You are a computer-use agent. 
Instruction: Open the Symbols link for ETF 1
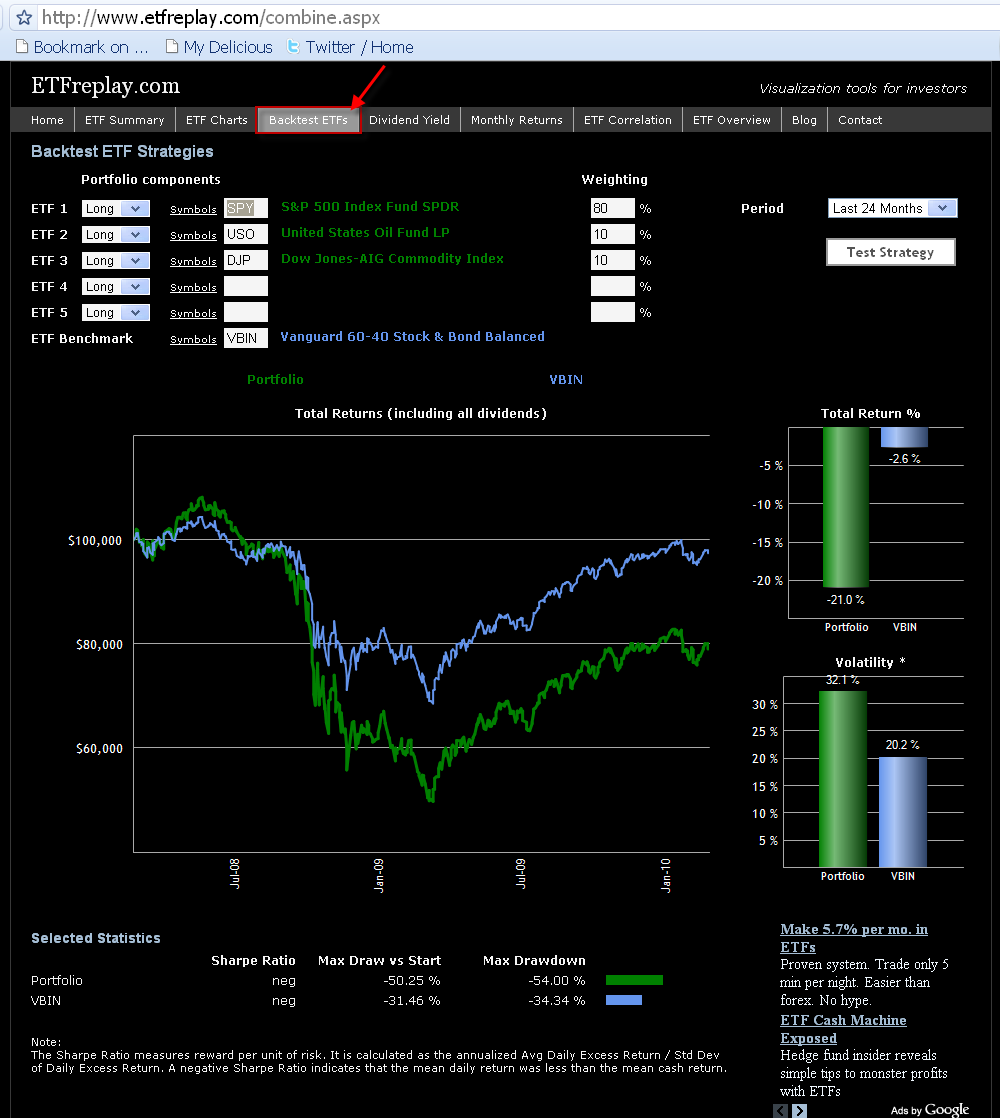(x=193, y=210)
